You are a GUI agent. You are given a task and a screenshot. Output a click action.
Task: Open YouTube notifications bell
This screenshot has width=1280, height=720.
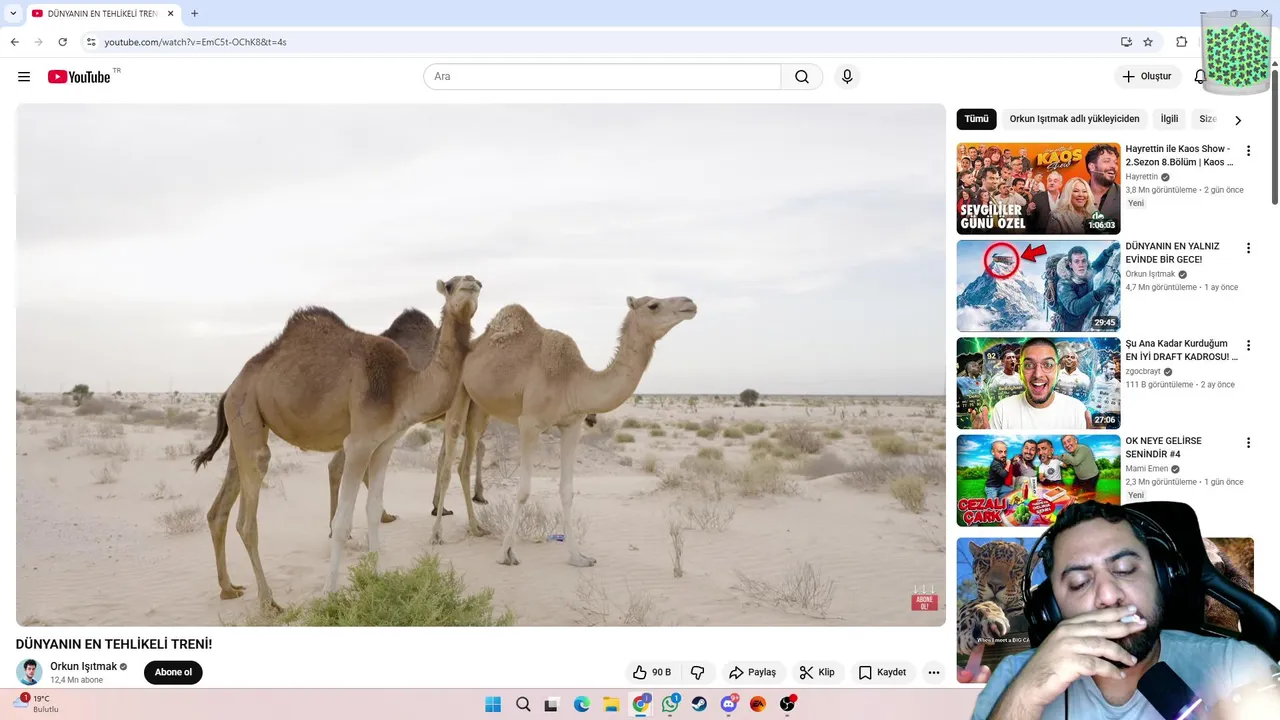pyautogui.click(x=1200, y=77)
